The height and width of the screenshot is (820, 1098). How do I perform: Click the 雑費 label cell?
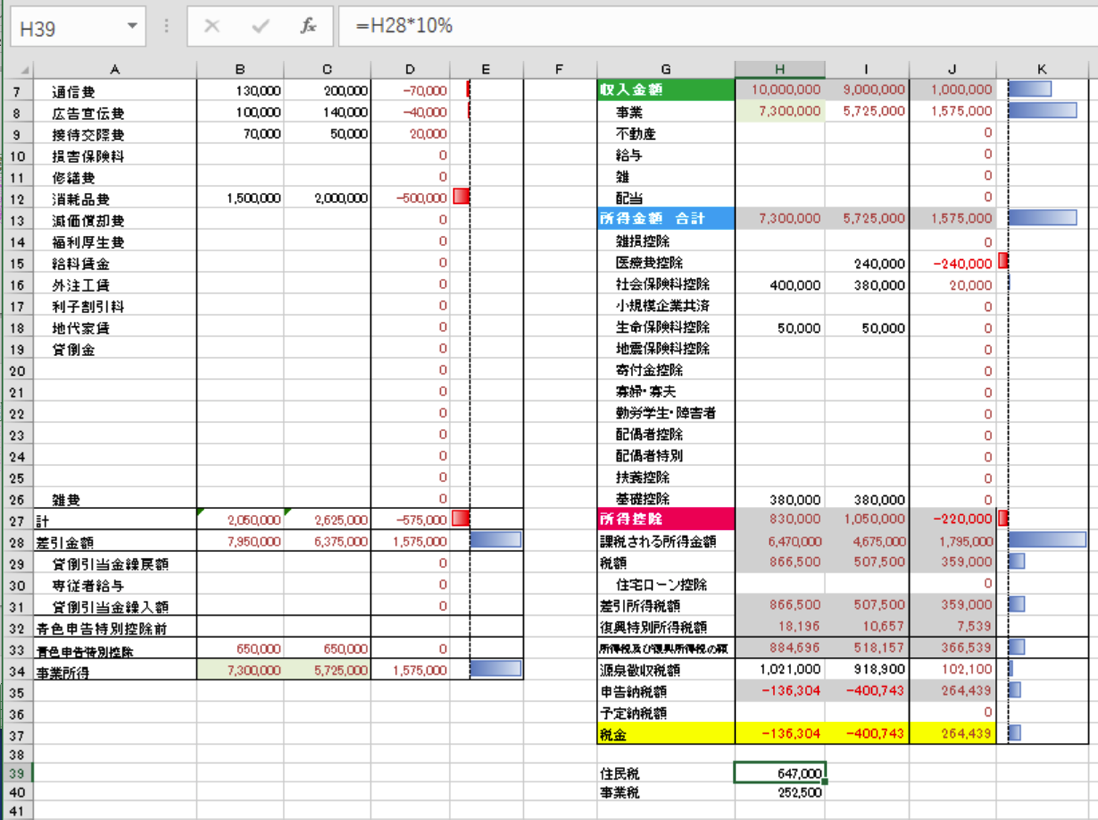click(x=115, y=500)
